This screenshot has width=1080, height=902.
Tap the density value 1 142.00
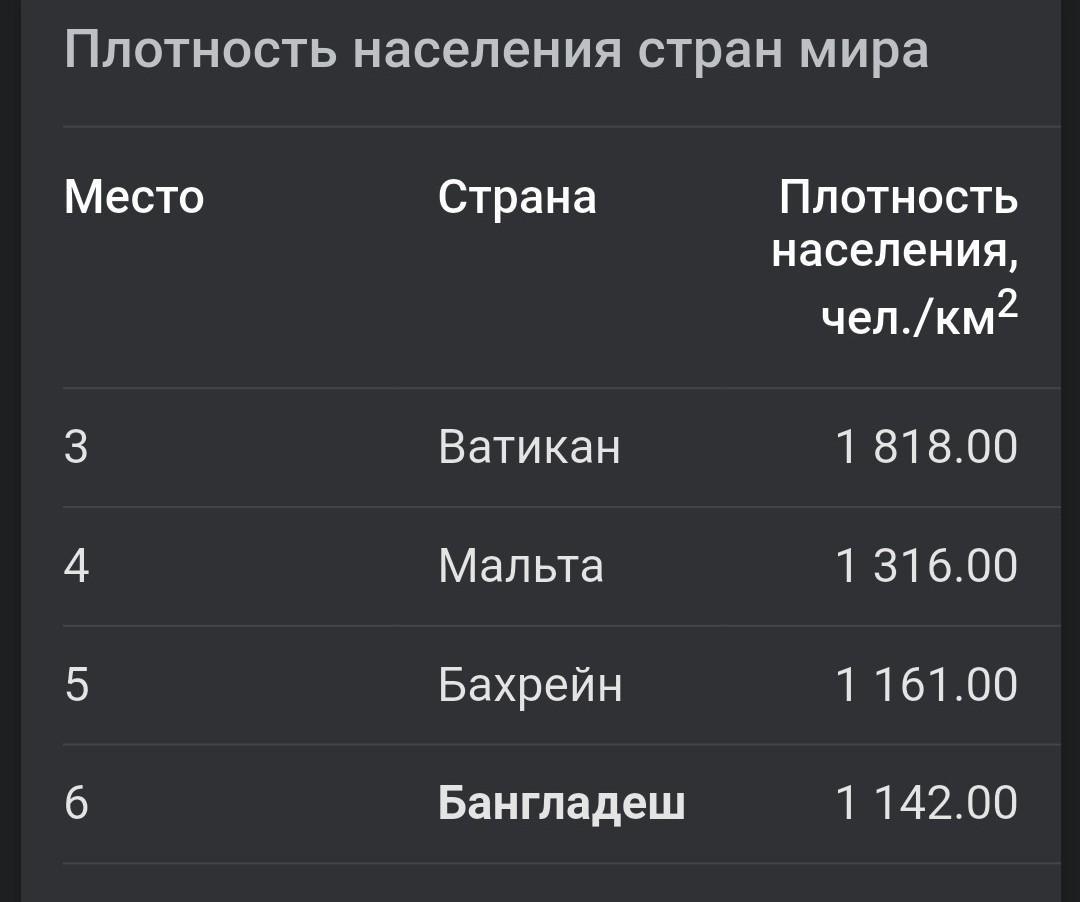[x=926, y=803]
